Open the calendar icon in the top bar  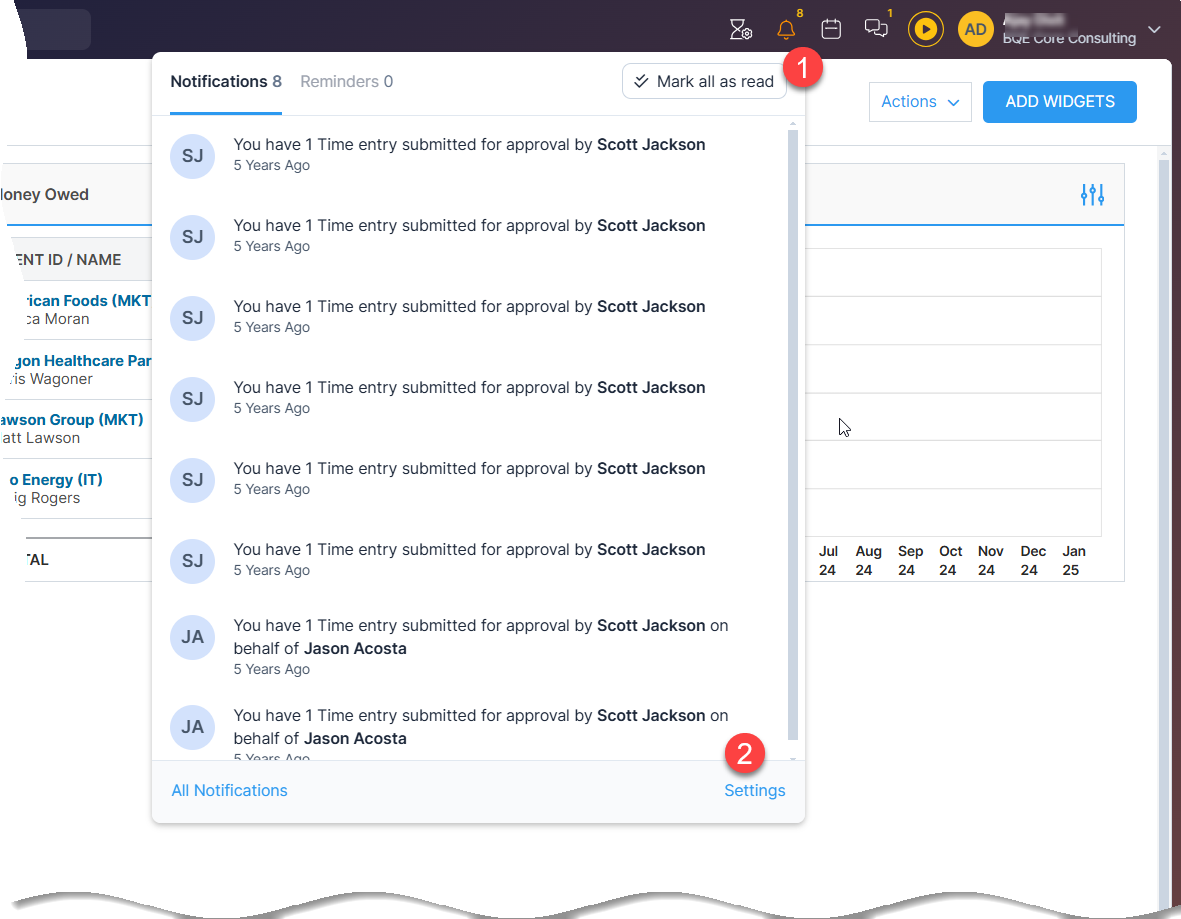pyautogui.click(x=831, y=29)
